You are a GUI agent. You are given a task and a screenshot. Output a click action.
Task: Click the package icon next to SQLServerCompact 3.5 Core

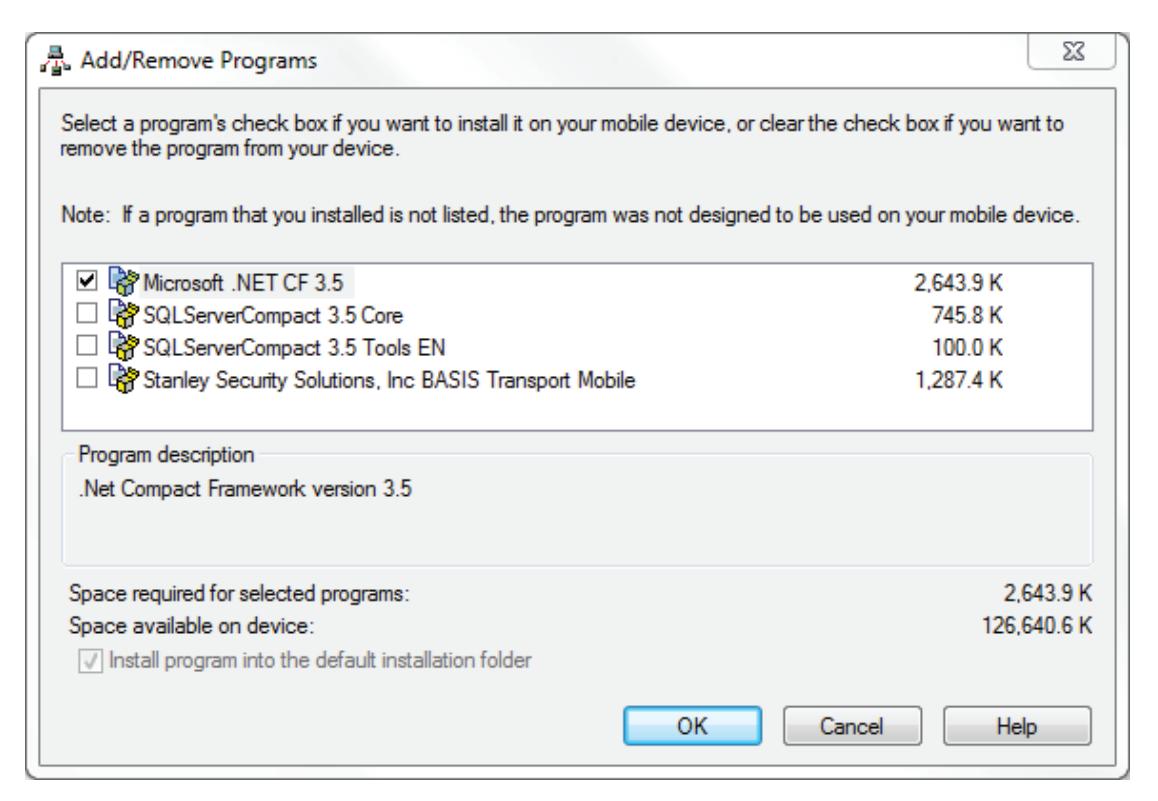click(x=123, y=314)
